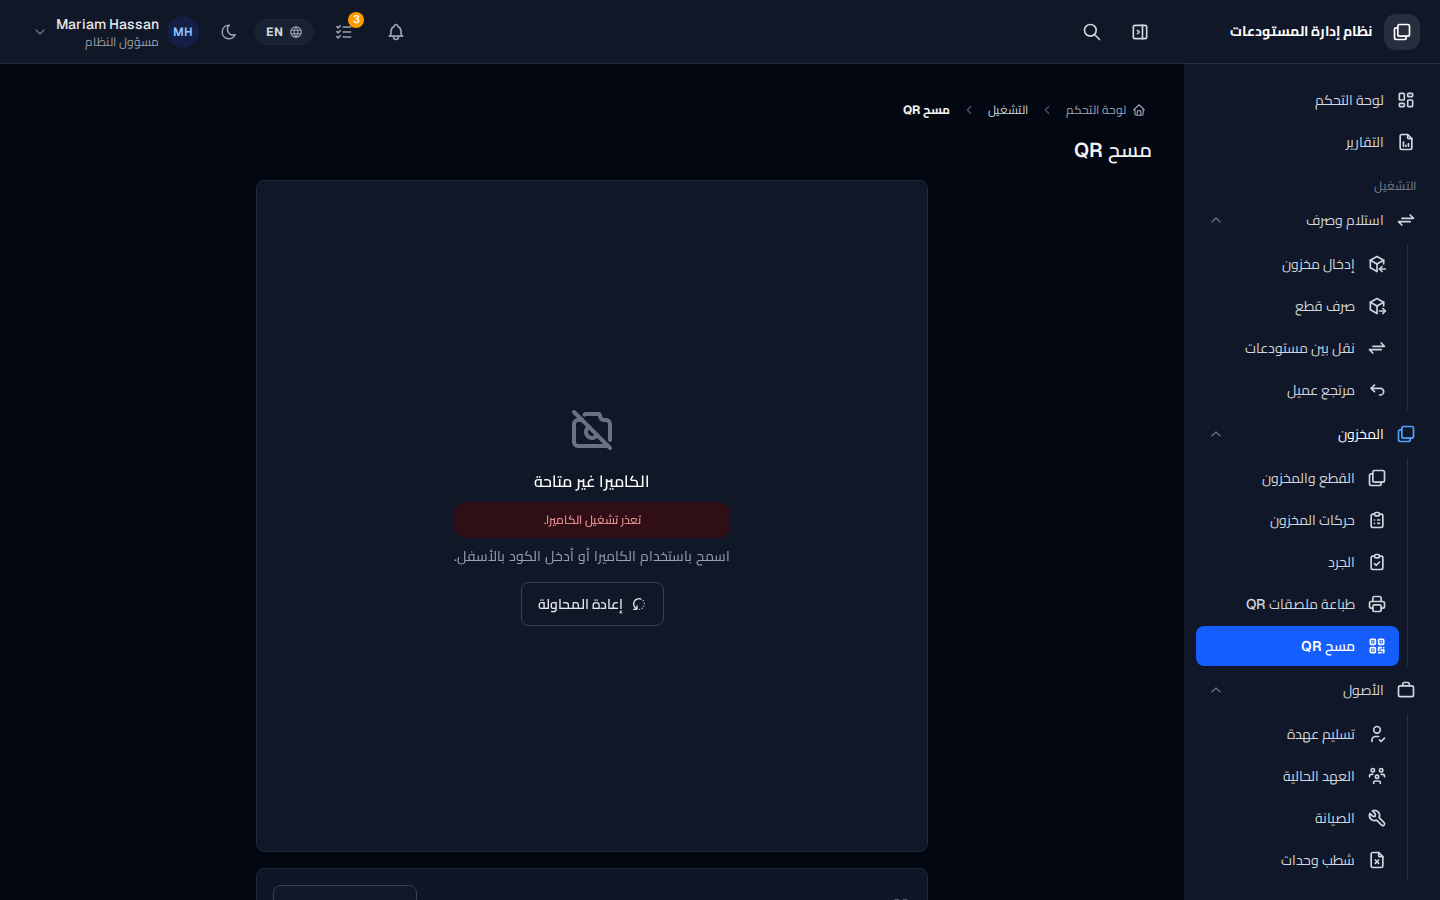Collapse the المخزون section chevron
This screenshot has width=1440, height=900.
(1216, 434)
